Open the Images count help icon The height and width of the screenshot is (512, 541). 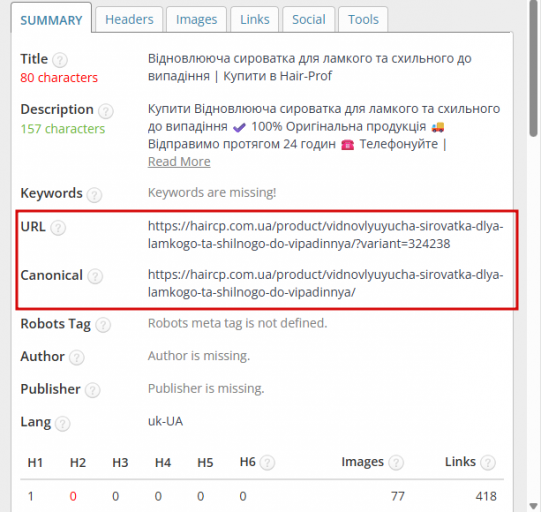(x=396, y=463)
